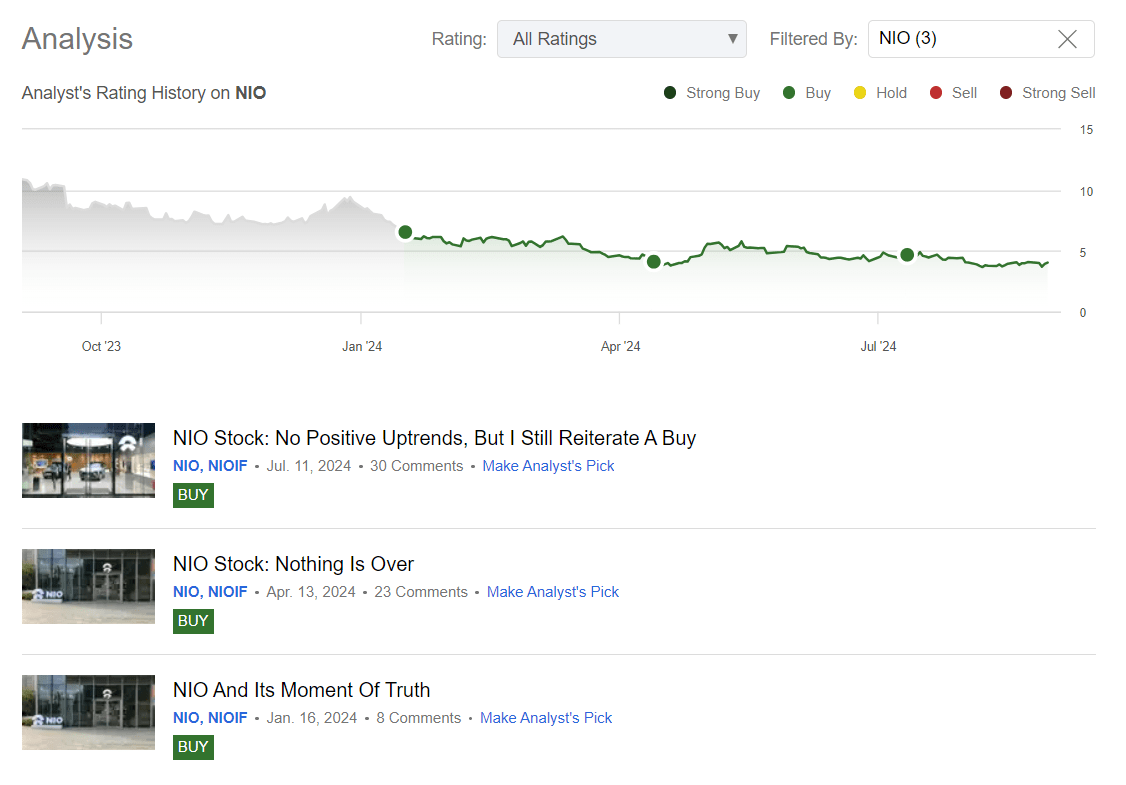Open 'NIO Stock: Nothing Is Over' article thumbnail
The height and width of the screenshot is (785, 1126).
(88, 586)
